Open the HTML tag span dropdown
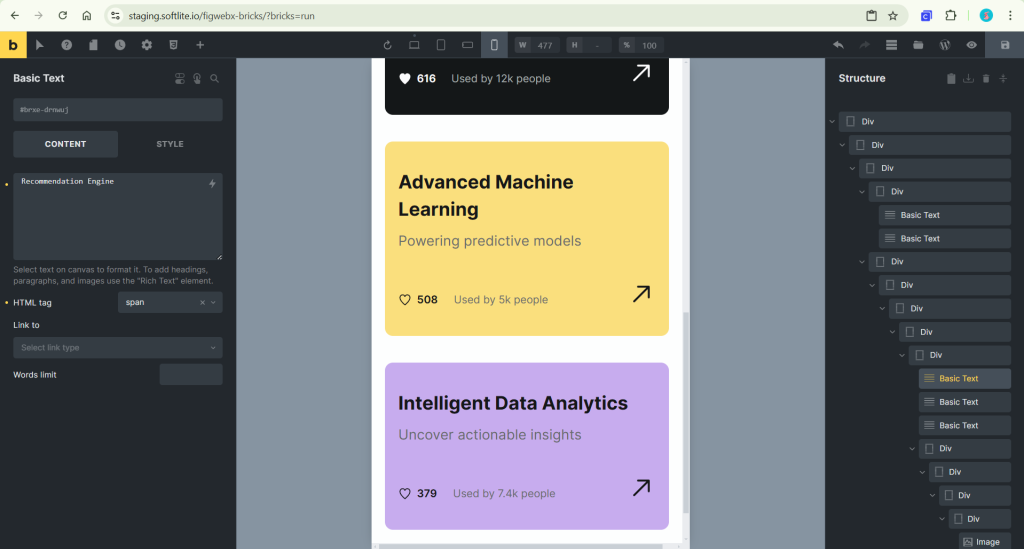 170,302
